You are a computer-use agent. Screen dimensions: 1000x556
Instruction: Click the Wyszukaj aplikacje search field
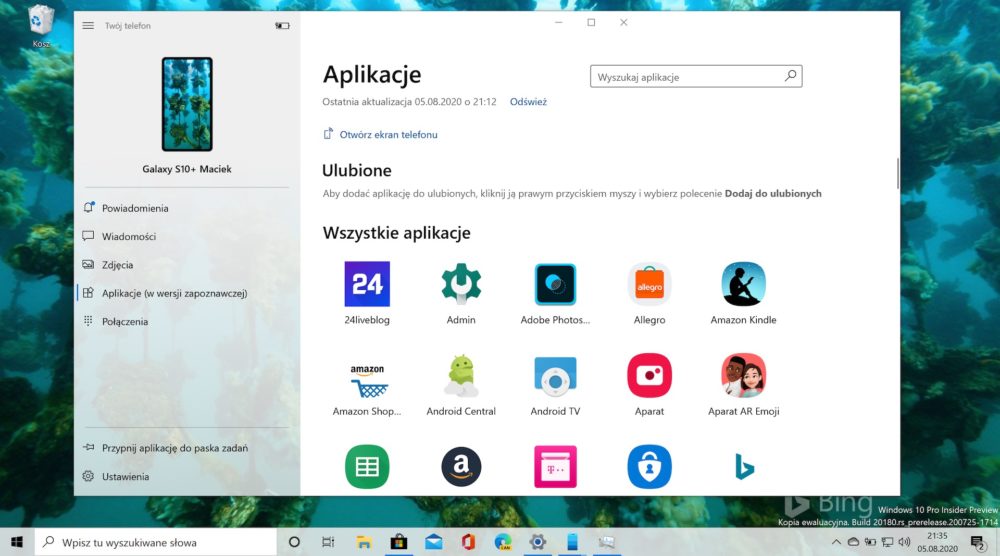(x=696, y=77)
